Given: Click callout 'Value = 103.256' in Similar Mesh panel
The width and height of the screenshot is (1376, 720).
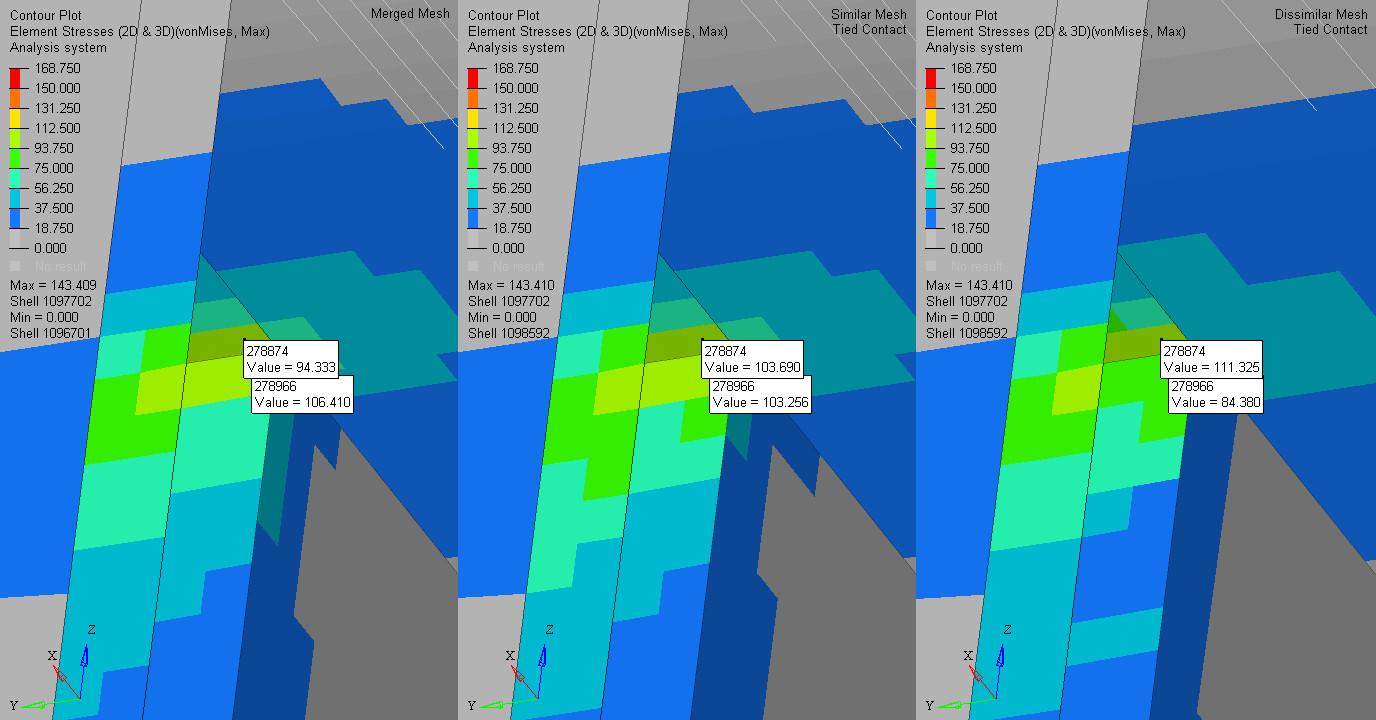Looking at the screenshot, I should (x=759, y=402).
